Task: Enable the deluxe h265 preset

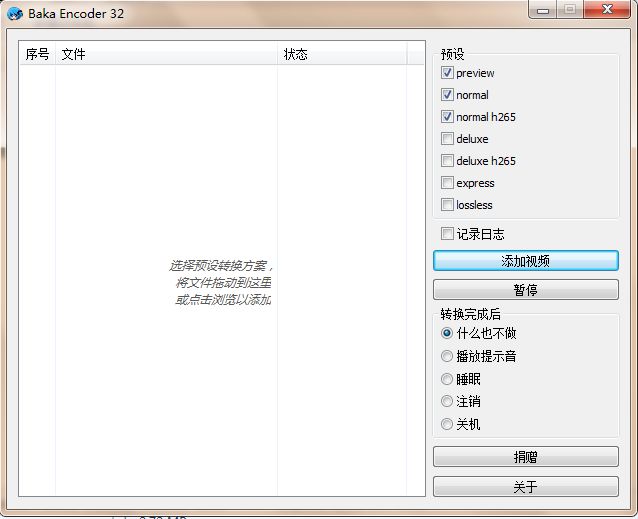Action: click(447, 161)
